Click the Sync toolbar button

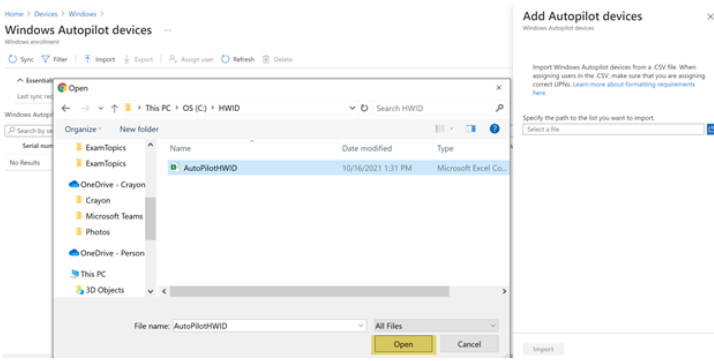(x=21, y=59)
